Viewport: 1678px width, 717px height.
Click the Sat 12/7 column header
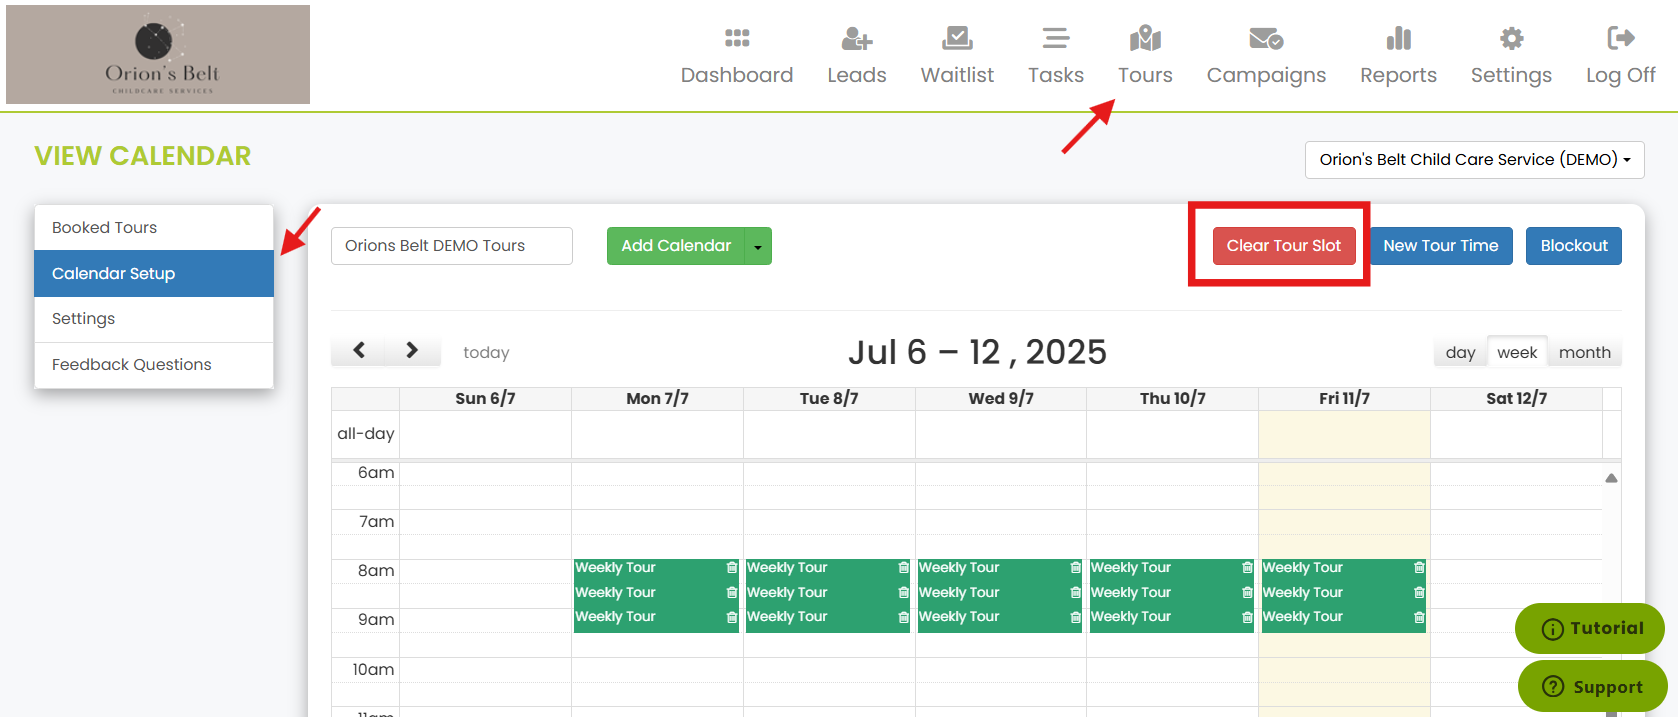1516,398
